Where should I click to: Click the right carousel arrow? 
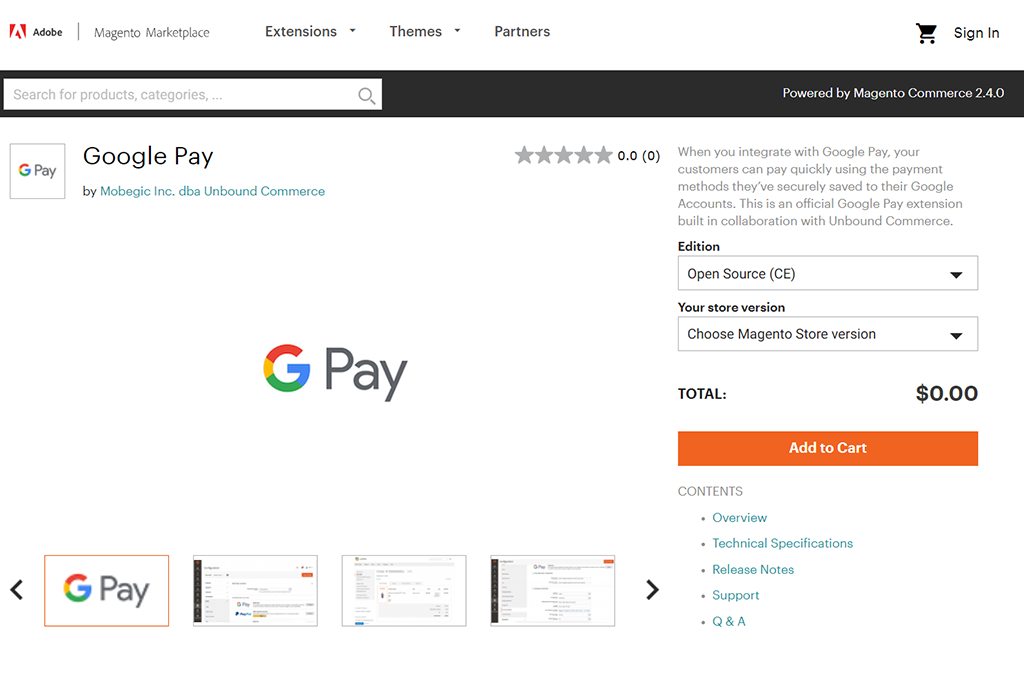pos(652,590)
